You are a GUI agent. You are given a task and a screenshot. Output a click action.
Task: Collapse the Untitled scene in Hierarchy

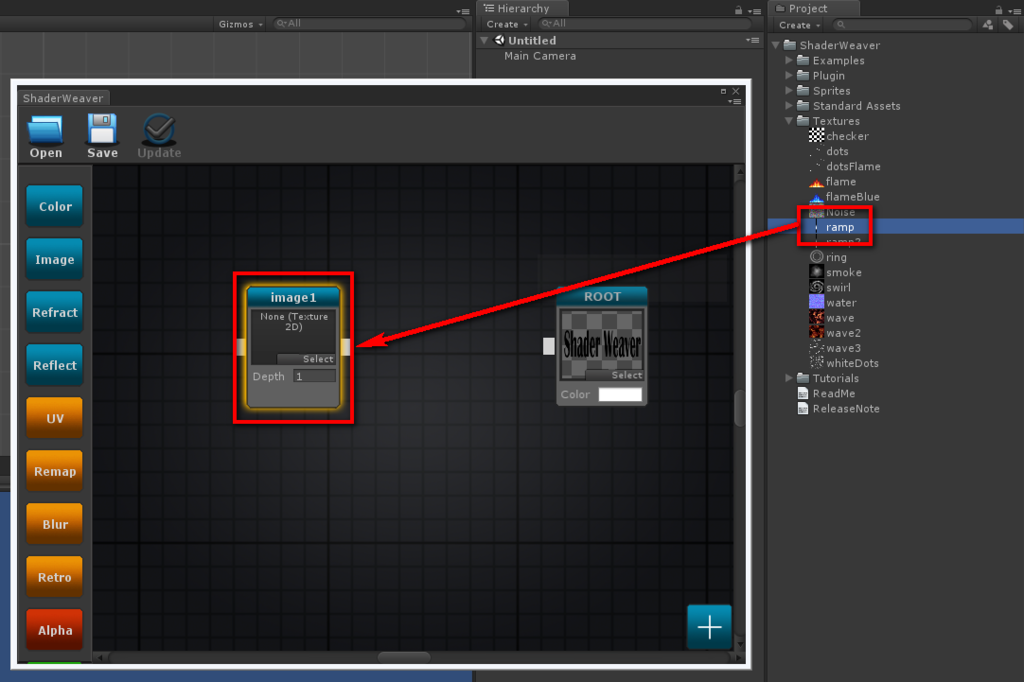(485, 40)
